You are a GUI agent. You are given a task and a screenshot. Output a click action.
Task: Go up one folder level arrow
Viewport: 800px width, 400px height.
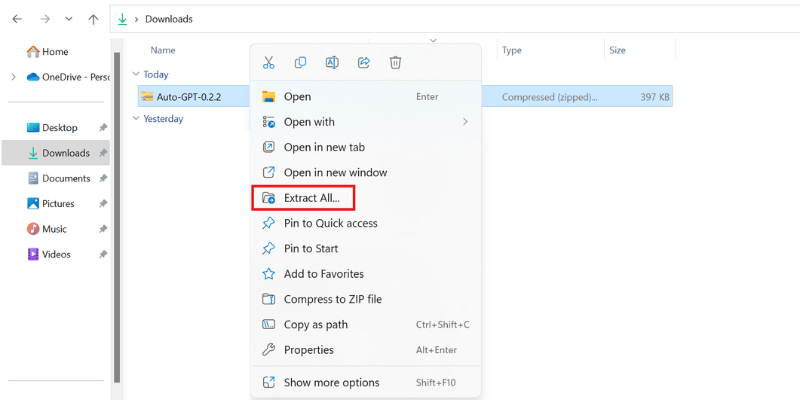click(93, 19)
